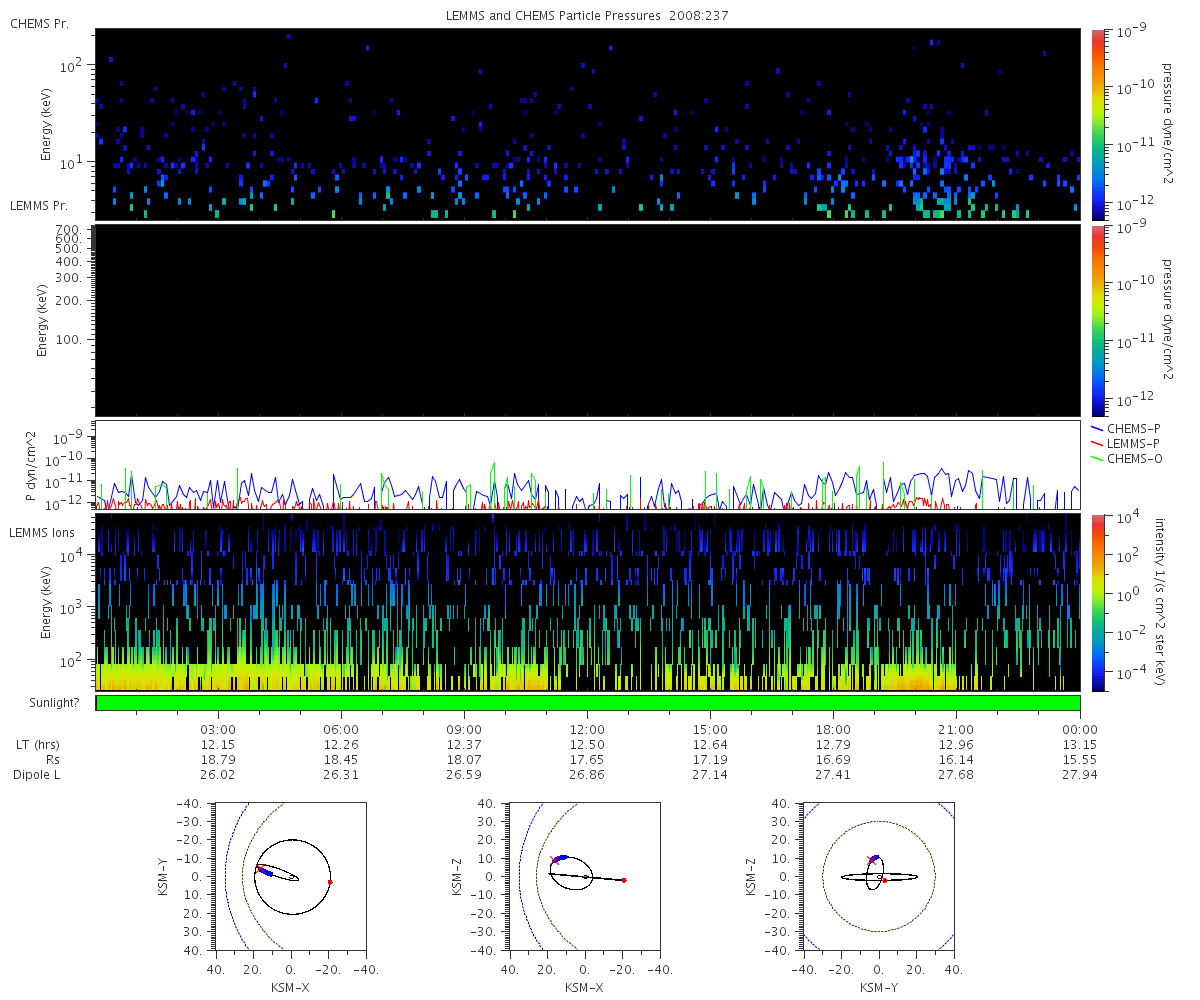Click the green Sunlight indicator bar
The width and height of the screenshot is (1200, 1000).
coord(588,703)
